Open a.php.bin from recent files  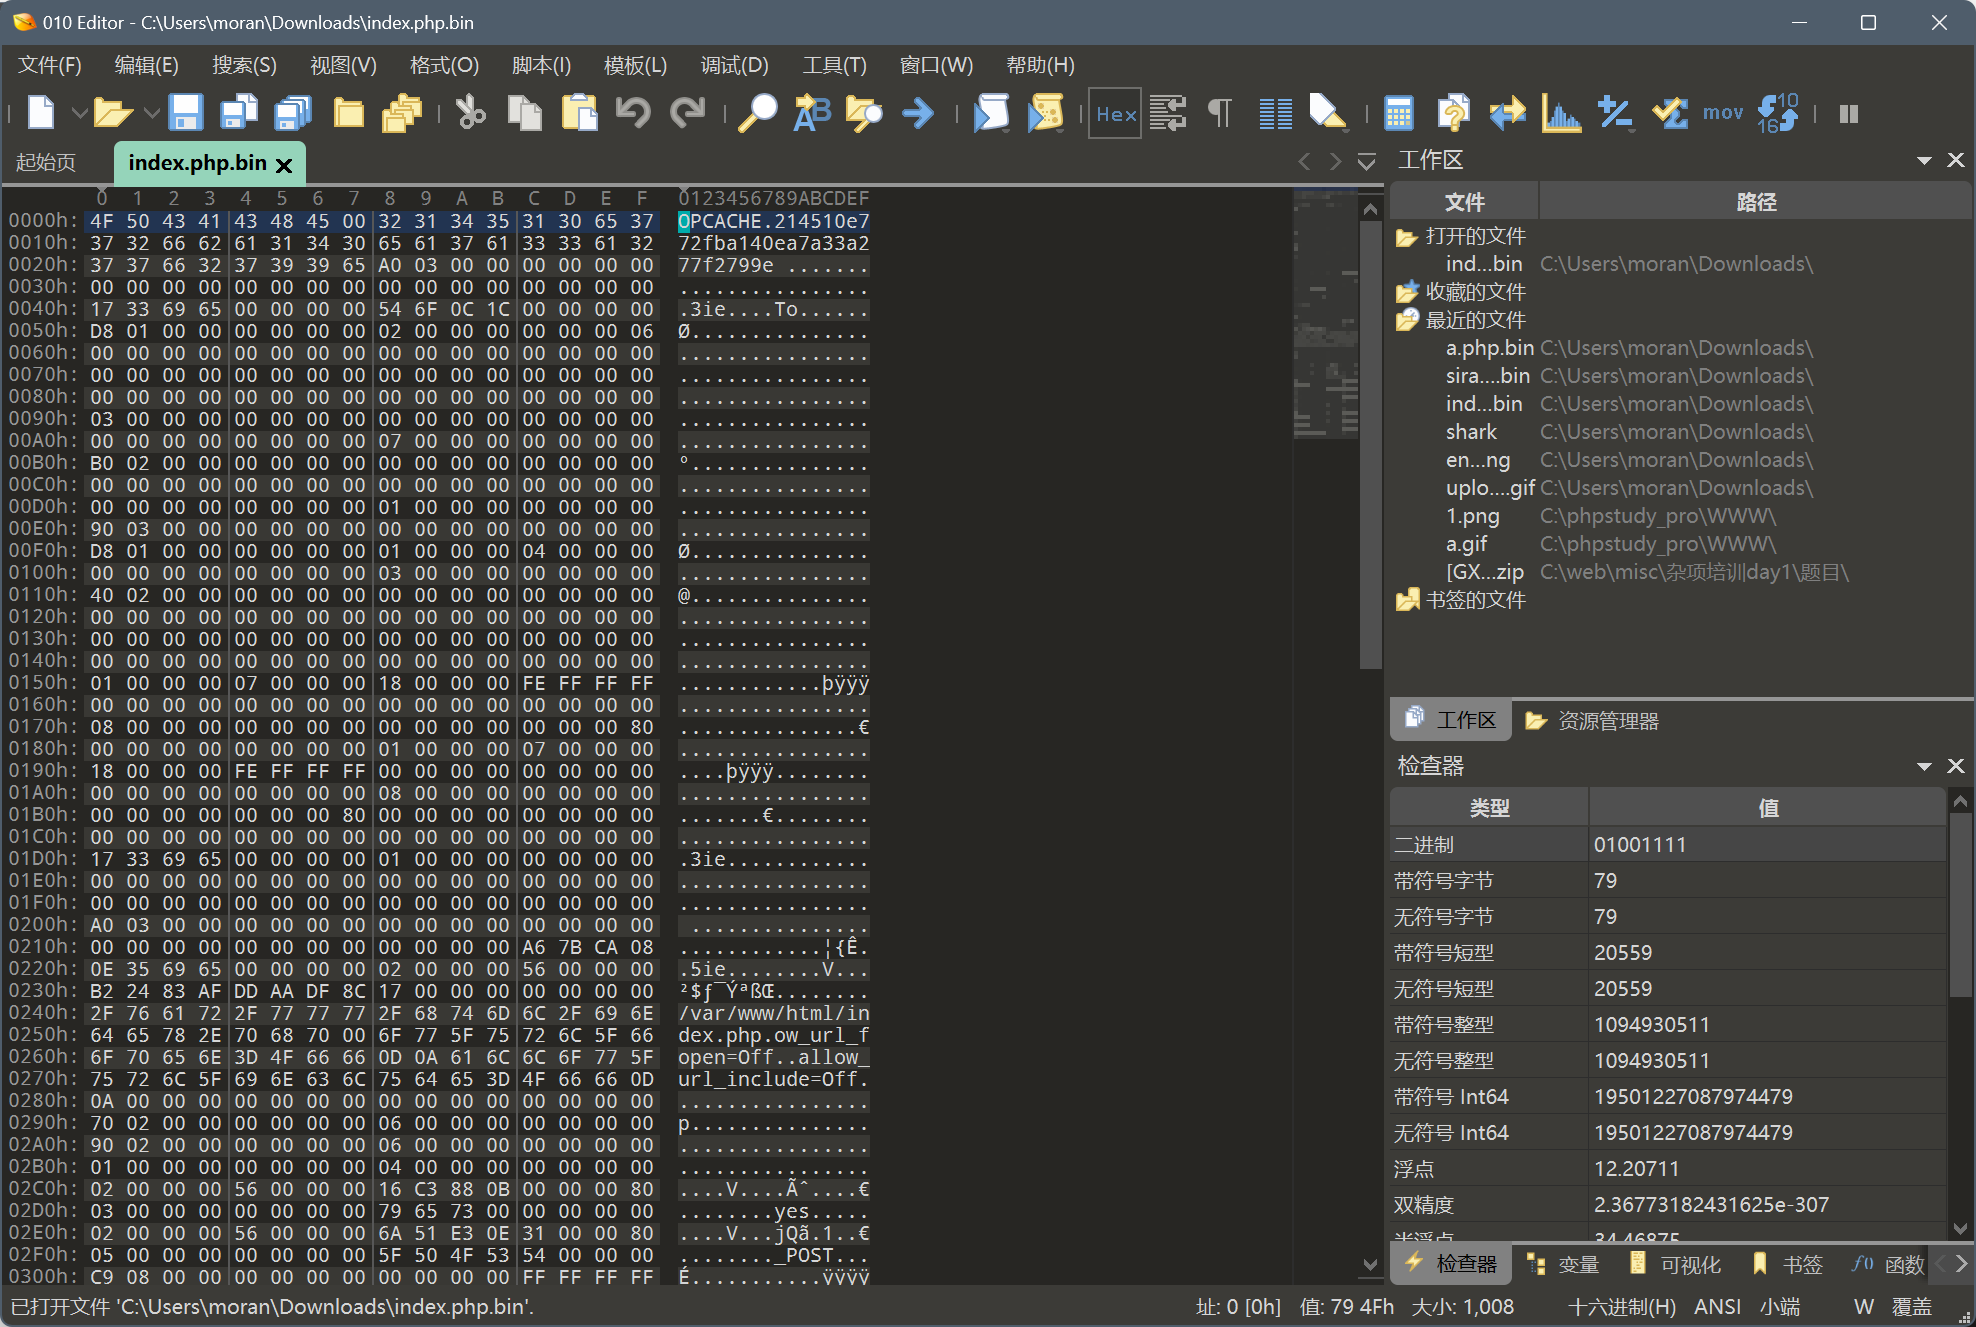click(x=1489, y=348)
